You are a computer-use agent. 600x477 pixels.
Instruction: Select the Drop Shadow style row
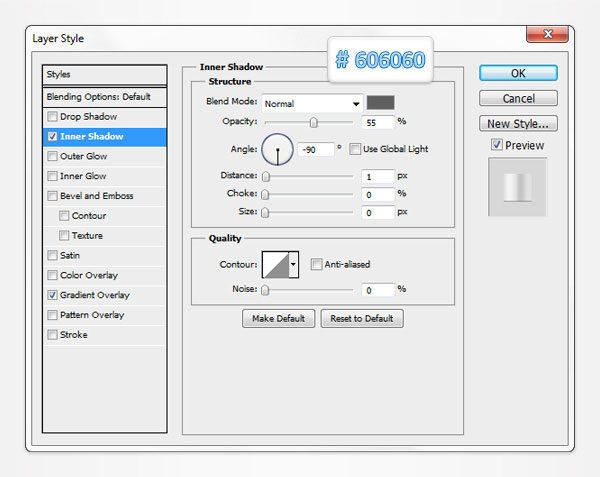(x=105, y=116)
